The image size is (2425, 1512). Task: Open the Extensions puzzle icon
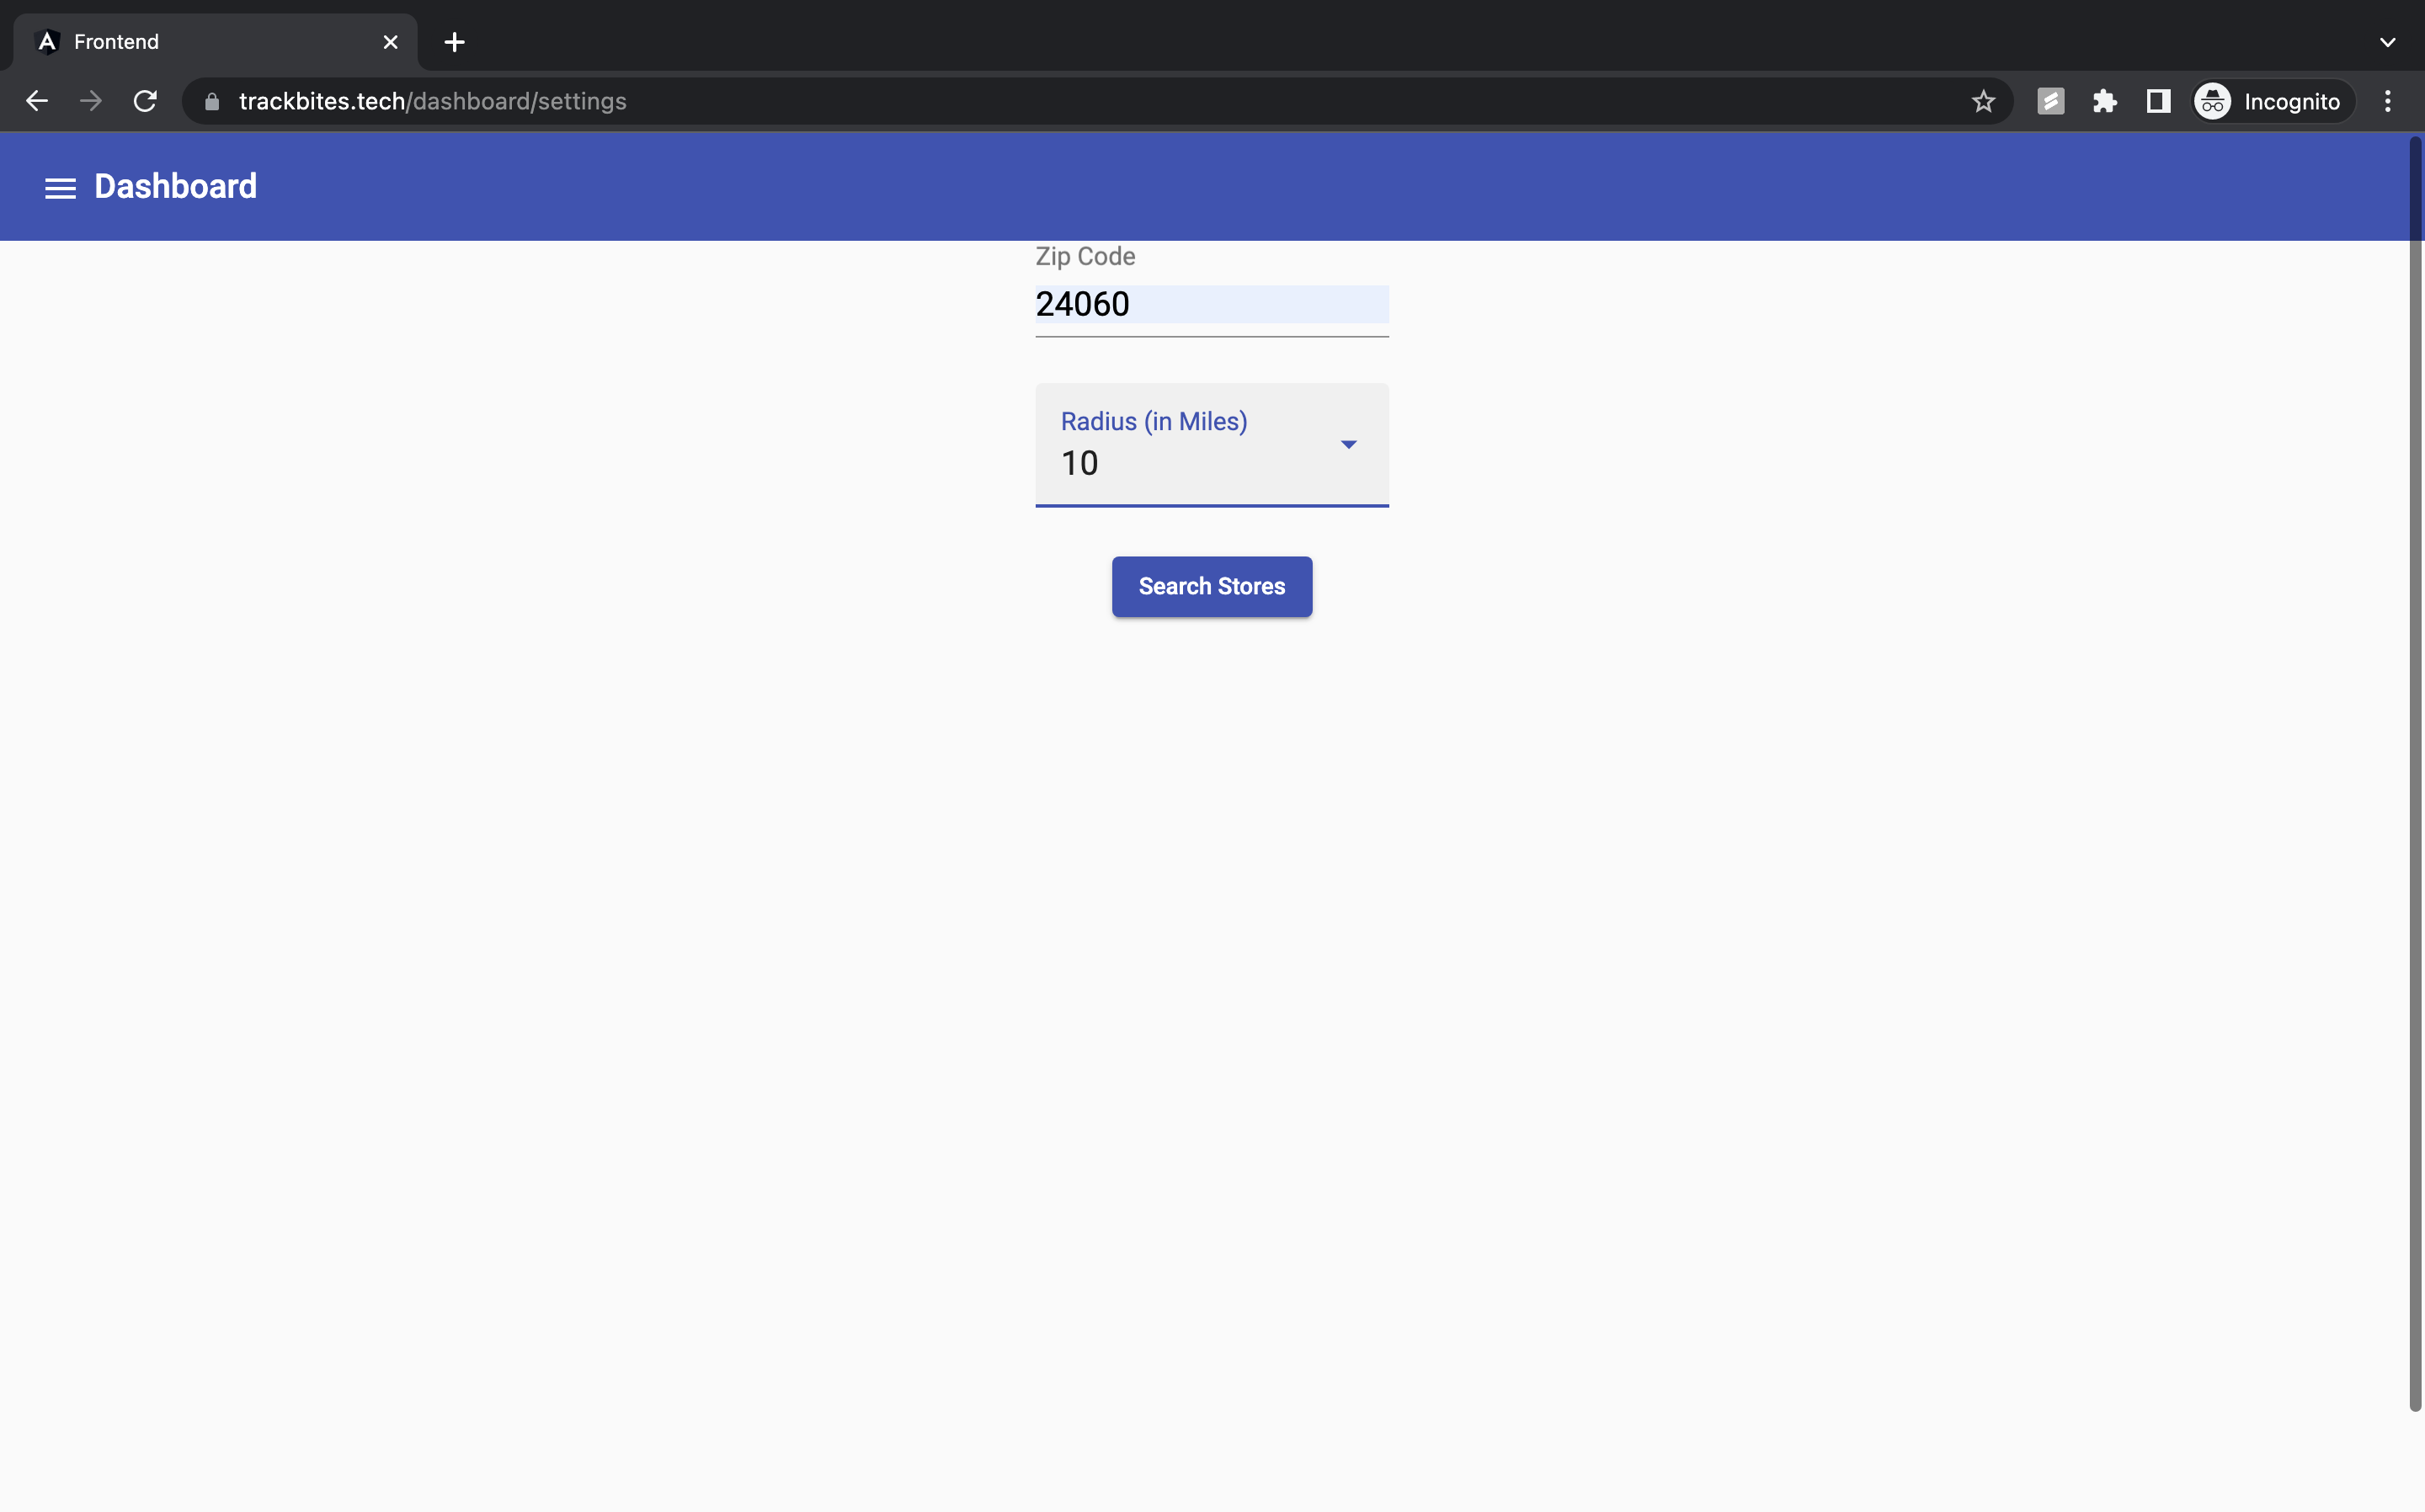2104,101
